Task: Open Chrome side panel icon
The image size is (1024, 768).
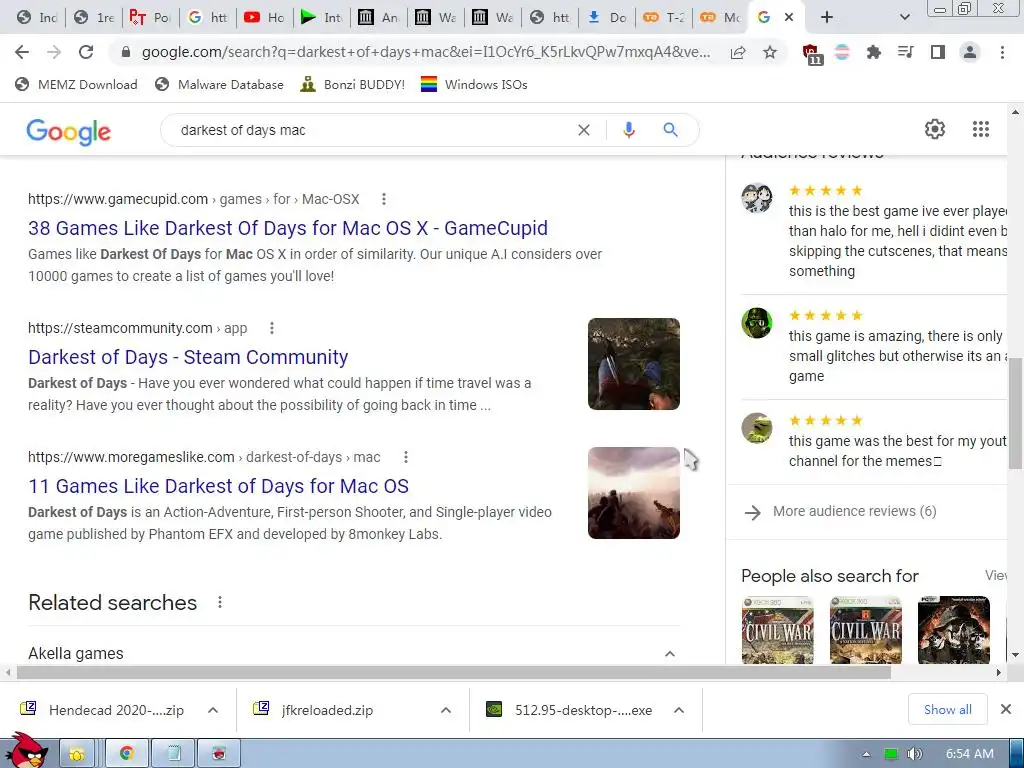Action: [938, 52]
